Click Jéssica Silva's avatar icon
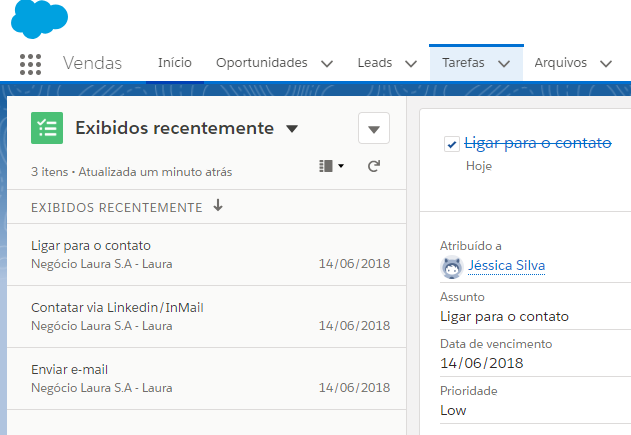The image size is (631, 435). click(452, 266)
